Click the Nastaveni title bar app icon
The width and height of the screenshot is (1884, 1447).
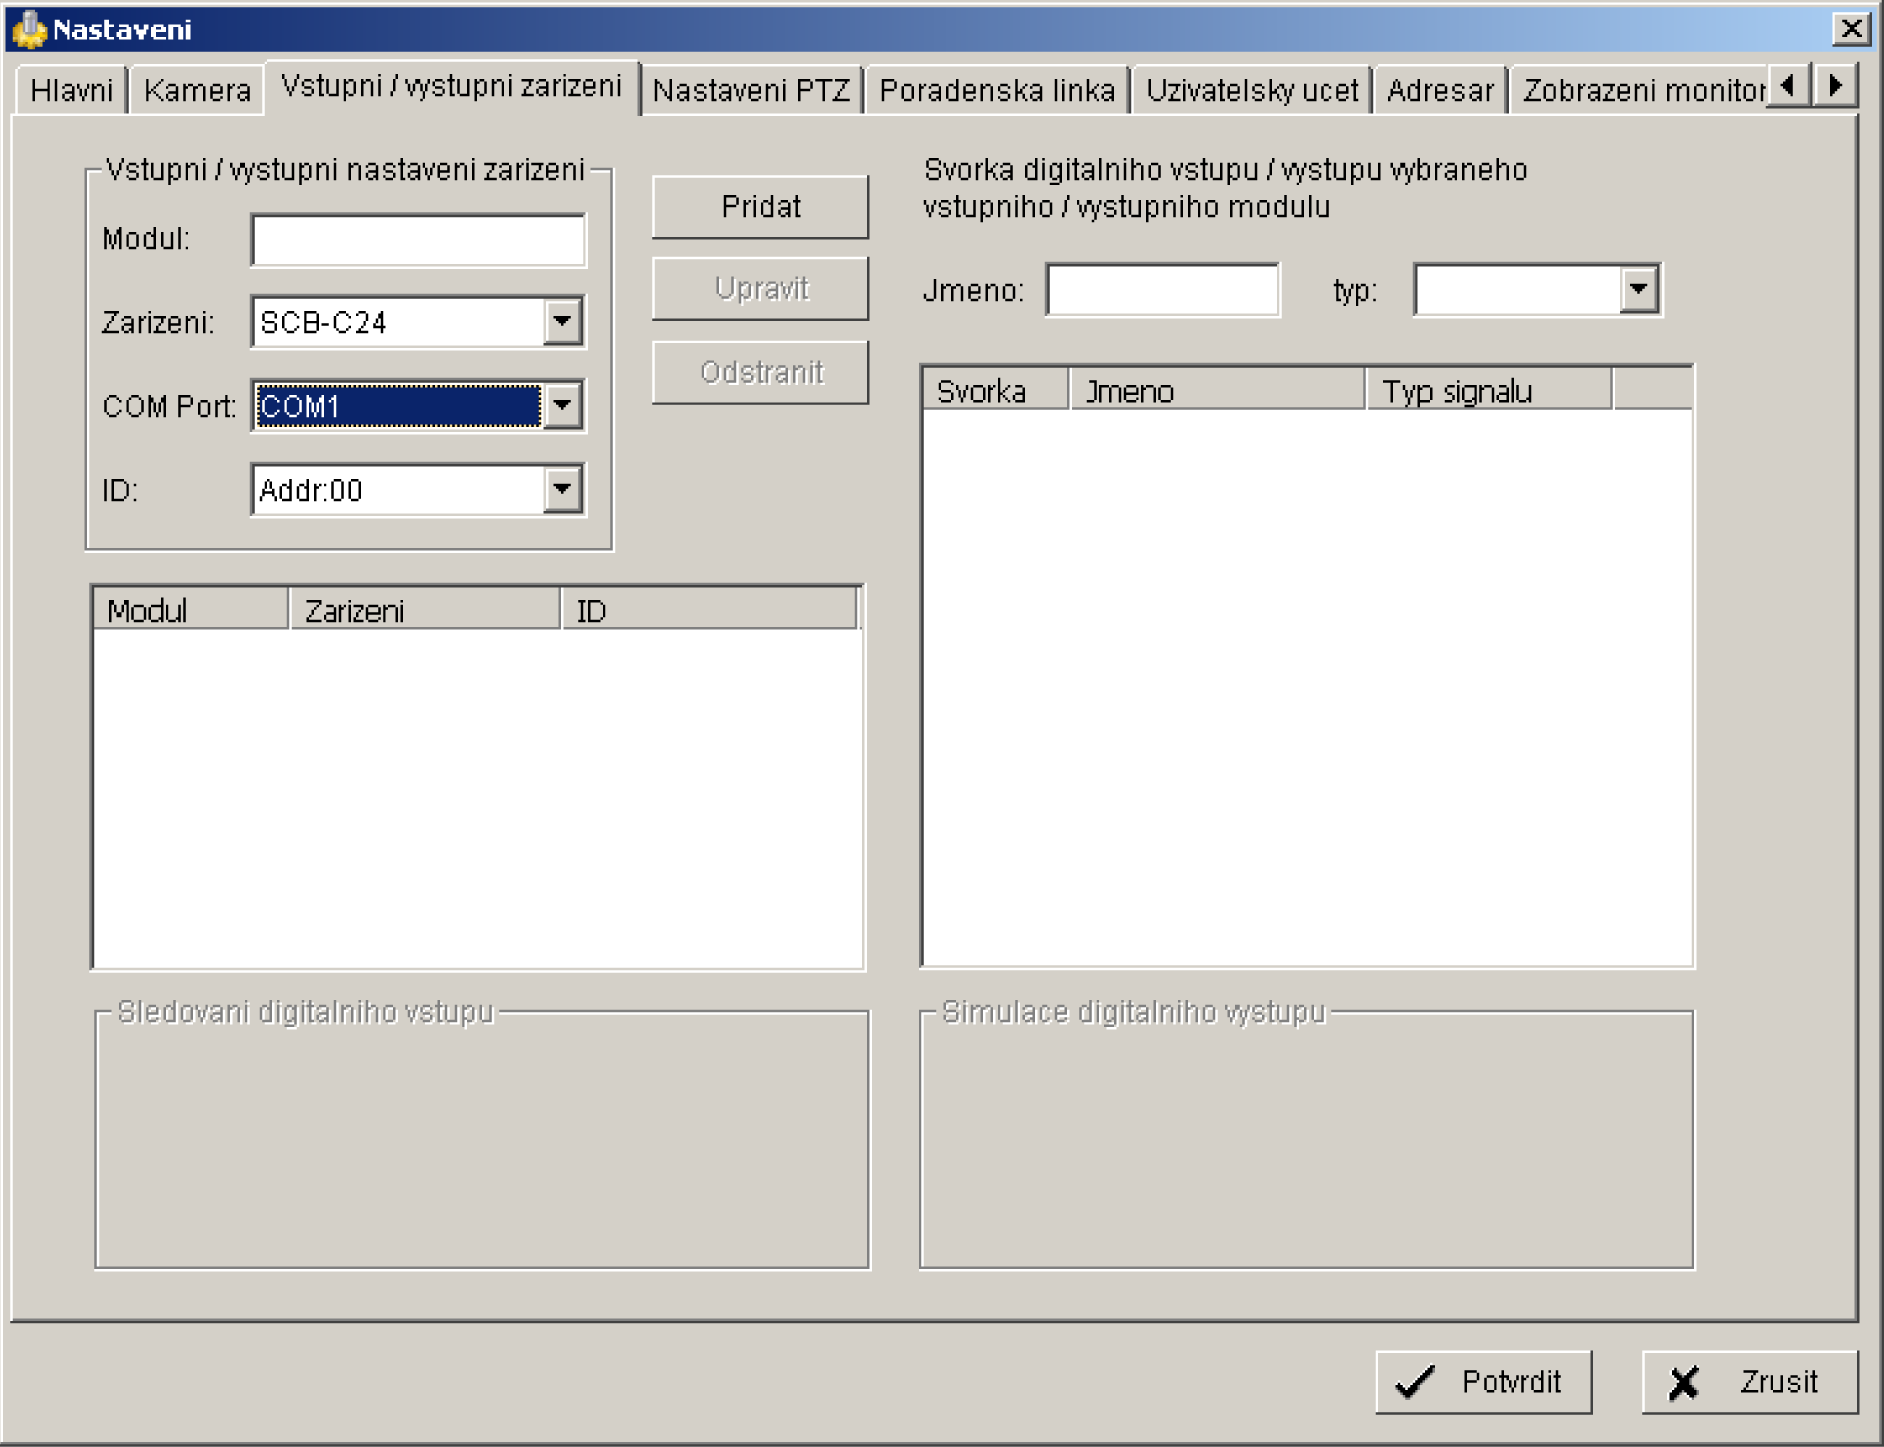coord(29,29)
